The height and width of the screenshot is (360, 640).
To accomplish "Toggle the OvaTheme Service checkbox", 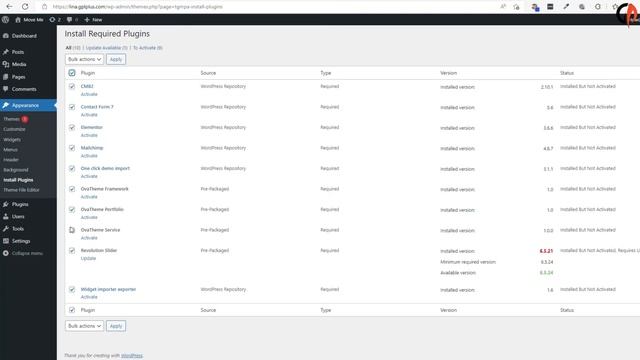I will tap(72, 230).
